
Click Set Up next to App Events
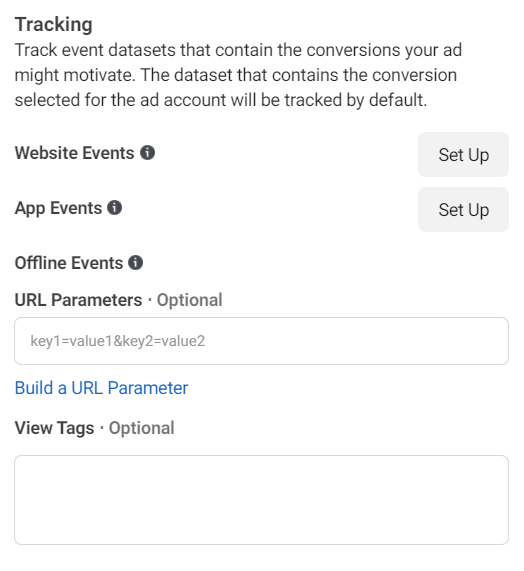click(463, 210)
